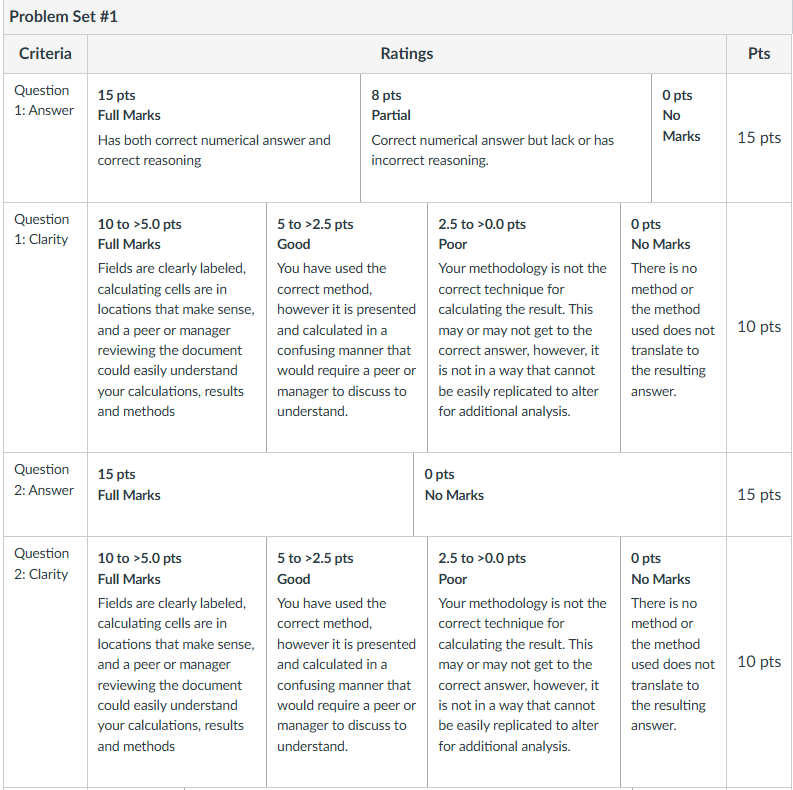Click the Question 1: Clarity points cell
The height and width of the screenshot is (790, 793).
(759, 327)
